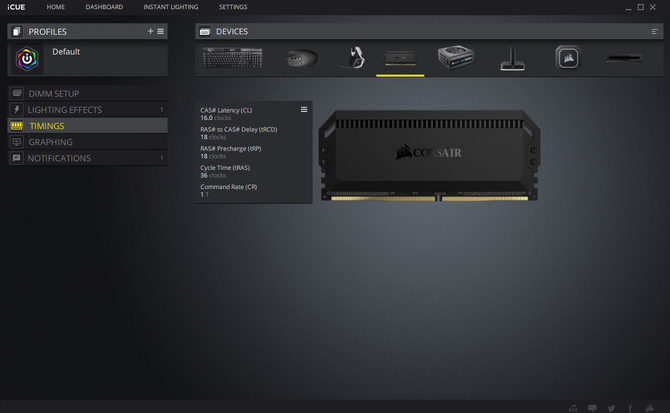Click the Graphing monitor icon
The width and height of the screenshot is (670, 413).
[17, 142]
